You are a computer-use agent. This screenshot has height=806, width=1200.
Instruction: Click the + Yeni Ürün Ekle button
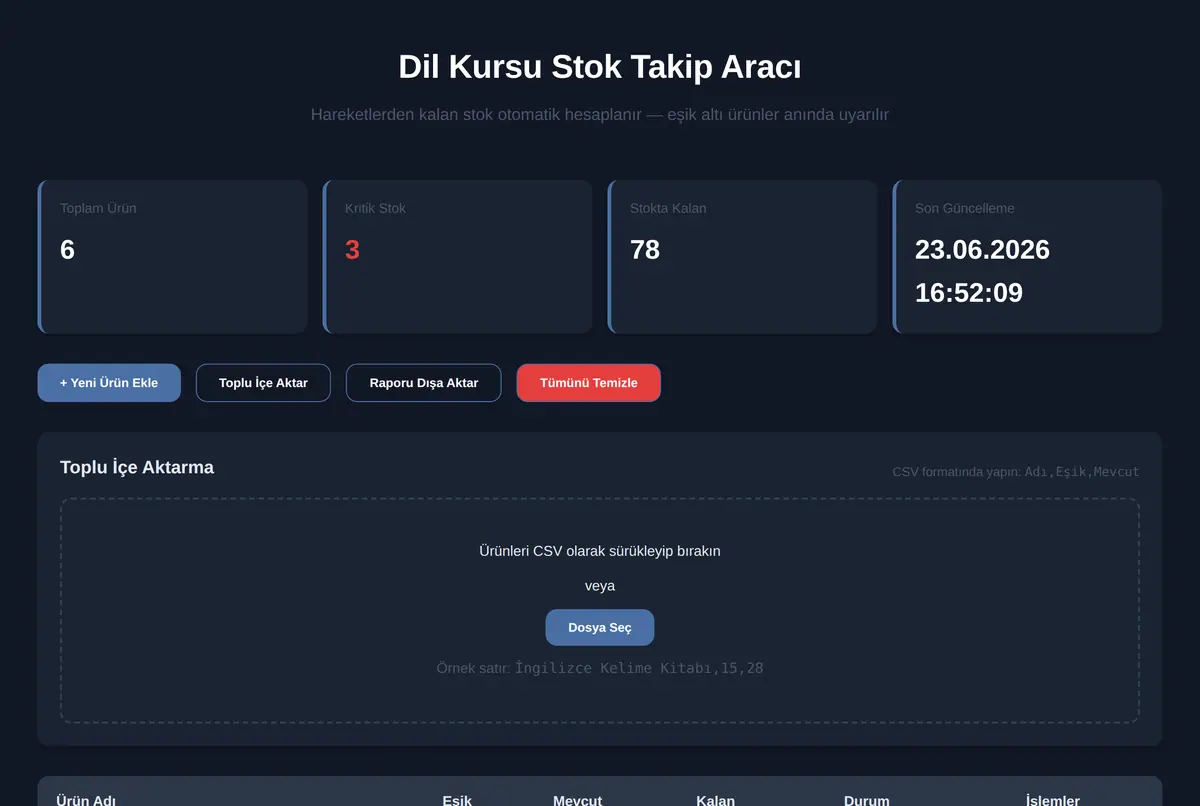[x=109, y=383]
